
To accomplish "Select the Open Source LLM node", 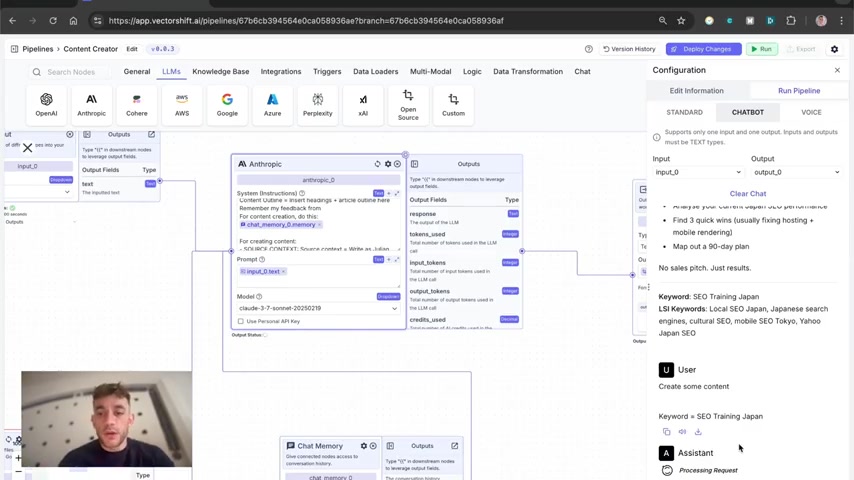I will [408, 105].
